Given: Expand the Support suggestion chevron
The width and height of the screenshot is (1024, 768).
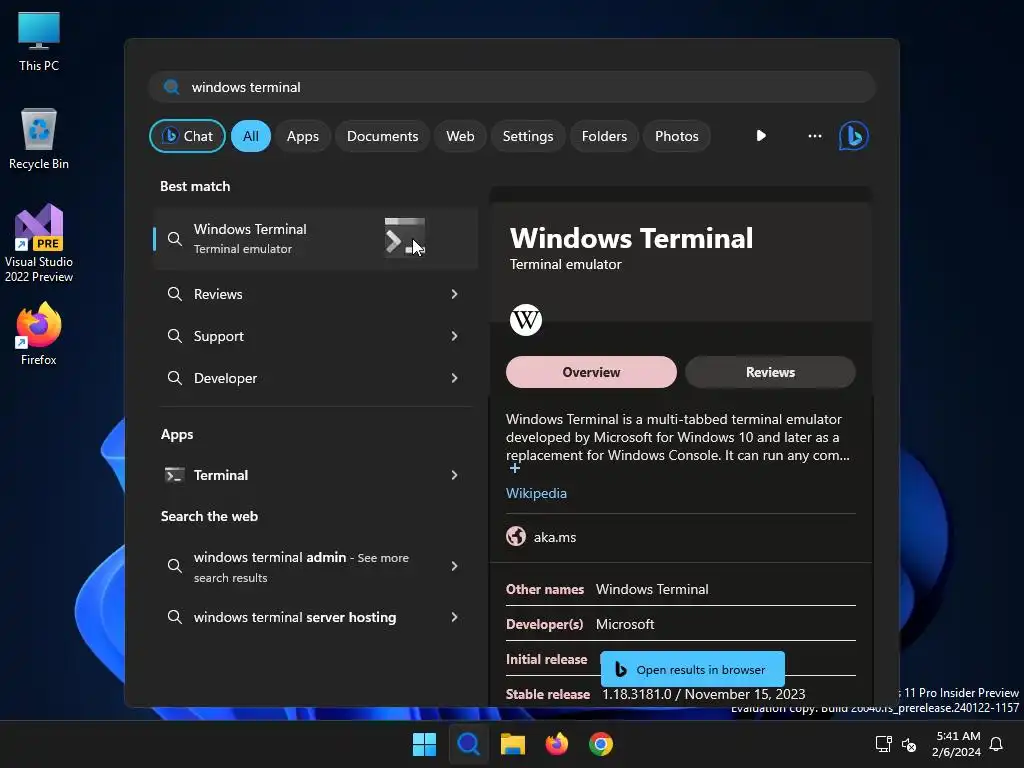Looking at the screenshot, I should pos(455,336).
